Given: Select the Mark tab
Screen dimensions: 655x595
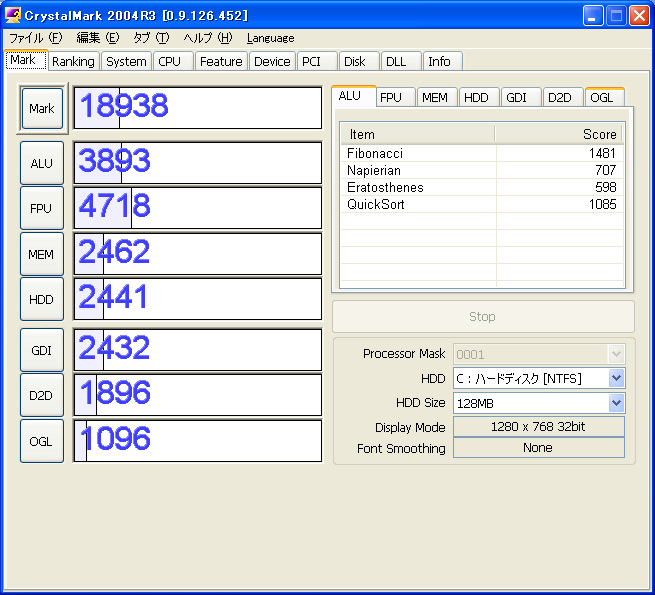Looking at the screenshot, I should pyautogui.click(x=25, y=60).
